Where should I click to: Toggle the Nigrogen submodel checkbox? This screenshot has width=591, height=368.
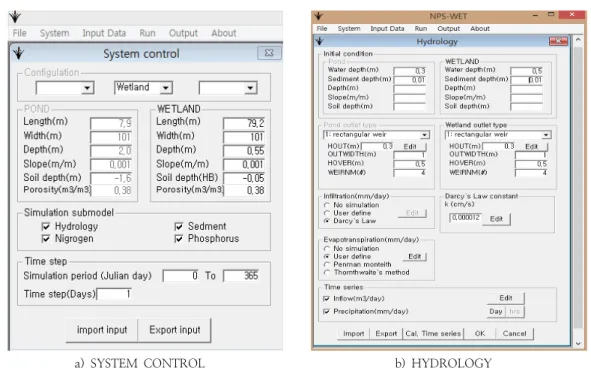(46, 239)
